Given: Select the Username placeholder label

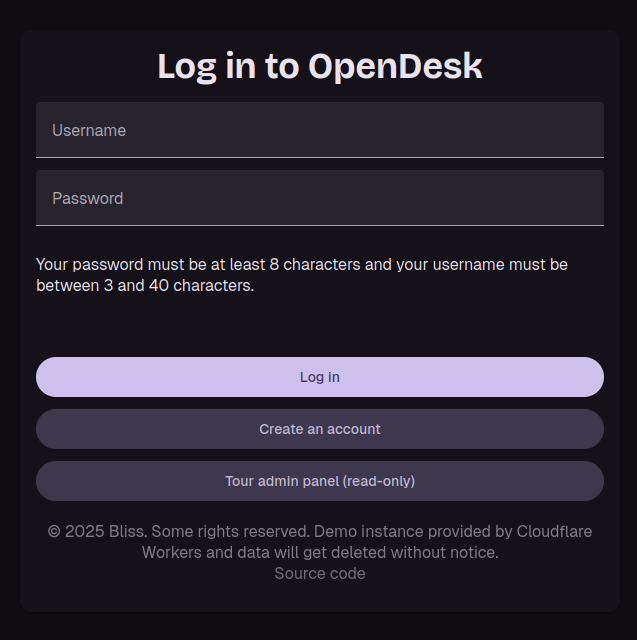Looking at the screenshot, I should click(89, 130).
